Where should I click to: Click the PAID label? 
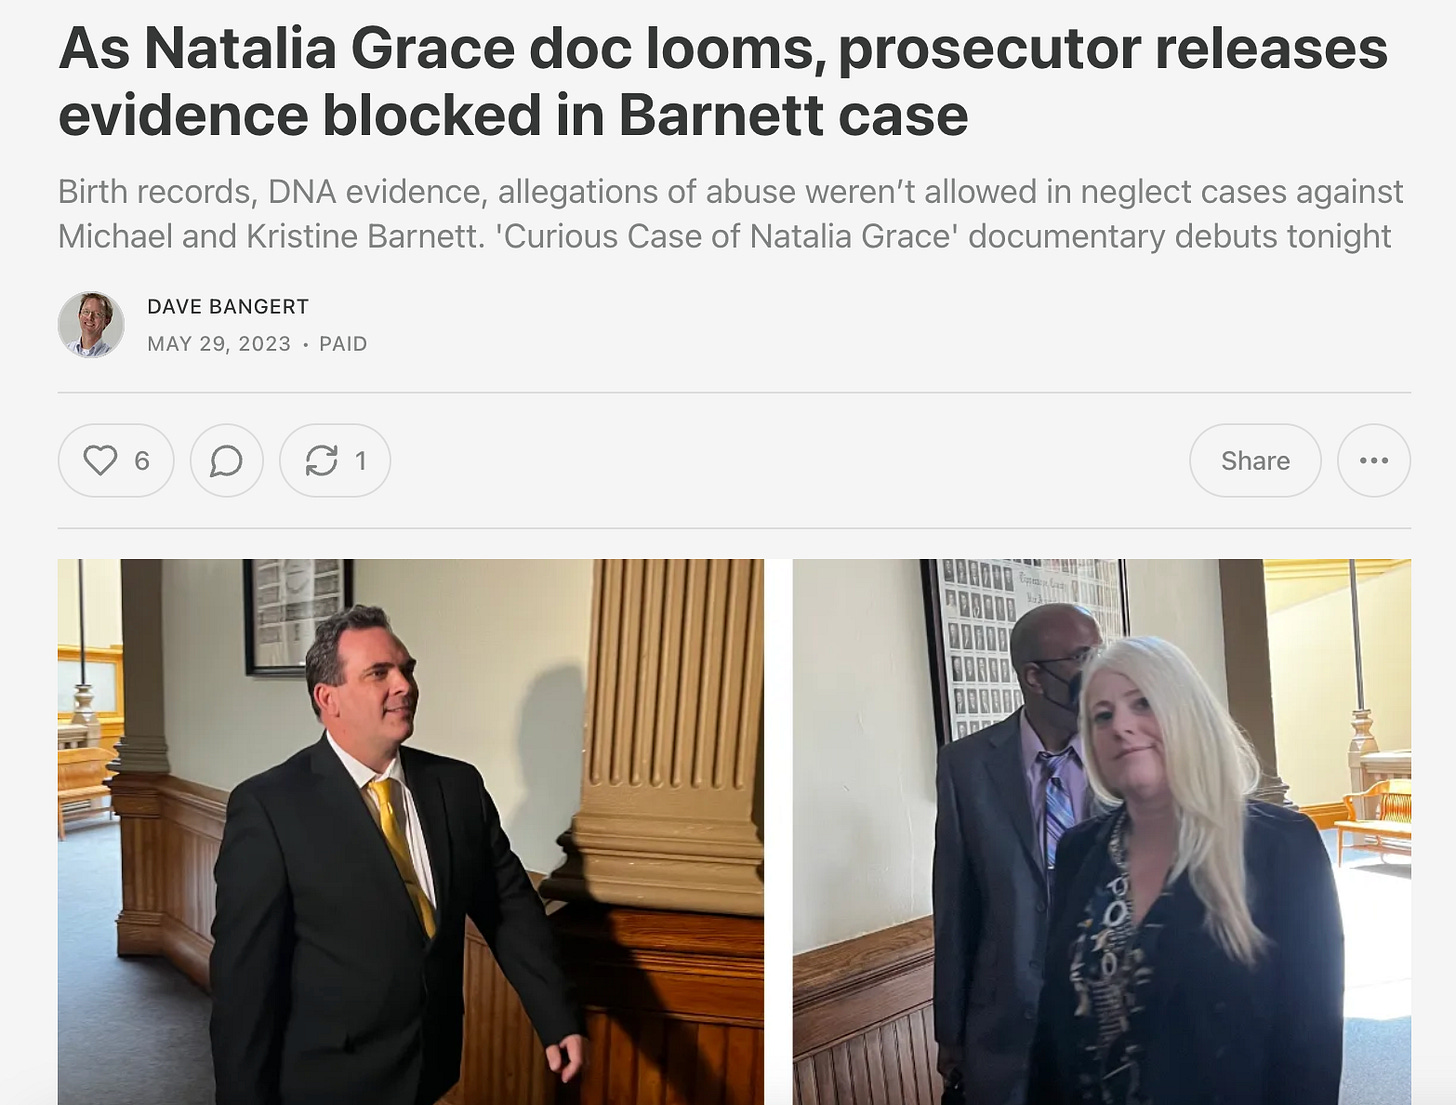click(343, 344)
